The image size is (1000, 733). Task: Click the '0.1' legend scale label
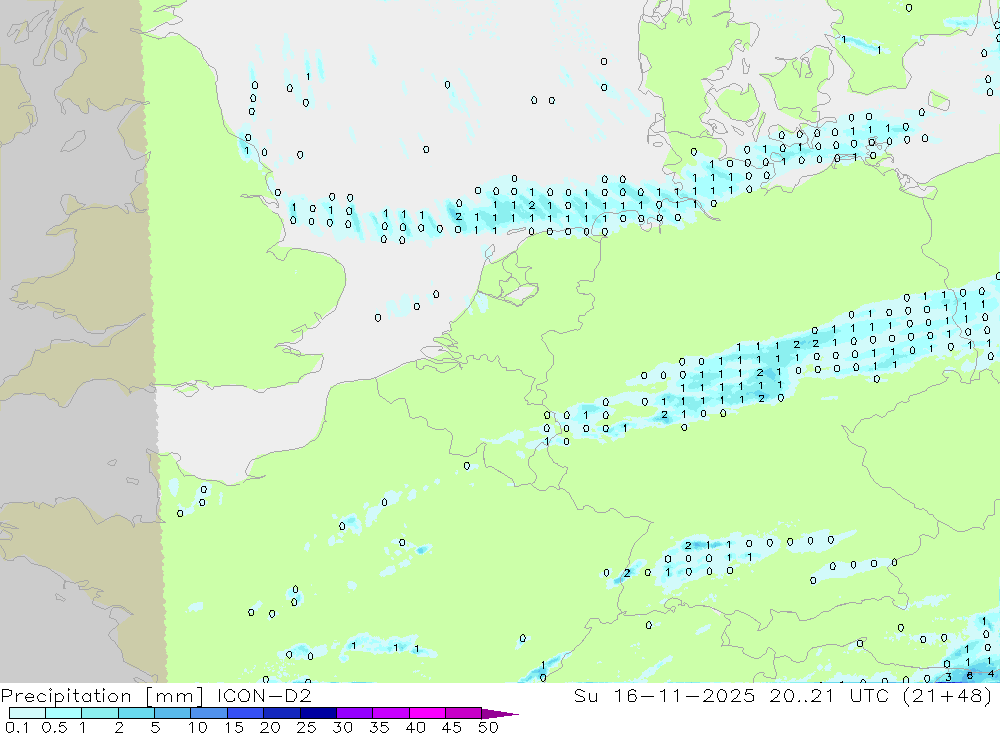point(17,727)
